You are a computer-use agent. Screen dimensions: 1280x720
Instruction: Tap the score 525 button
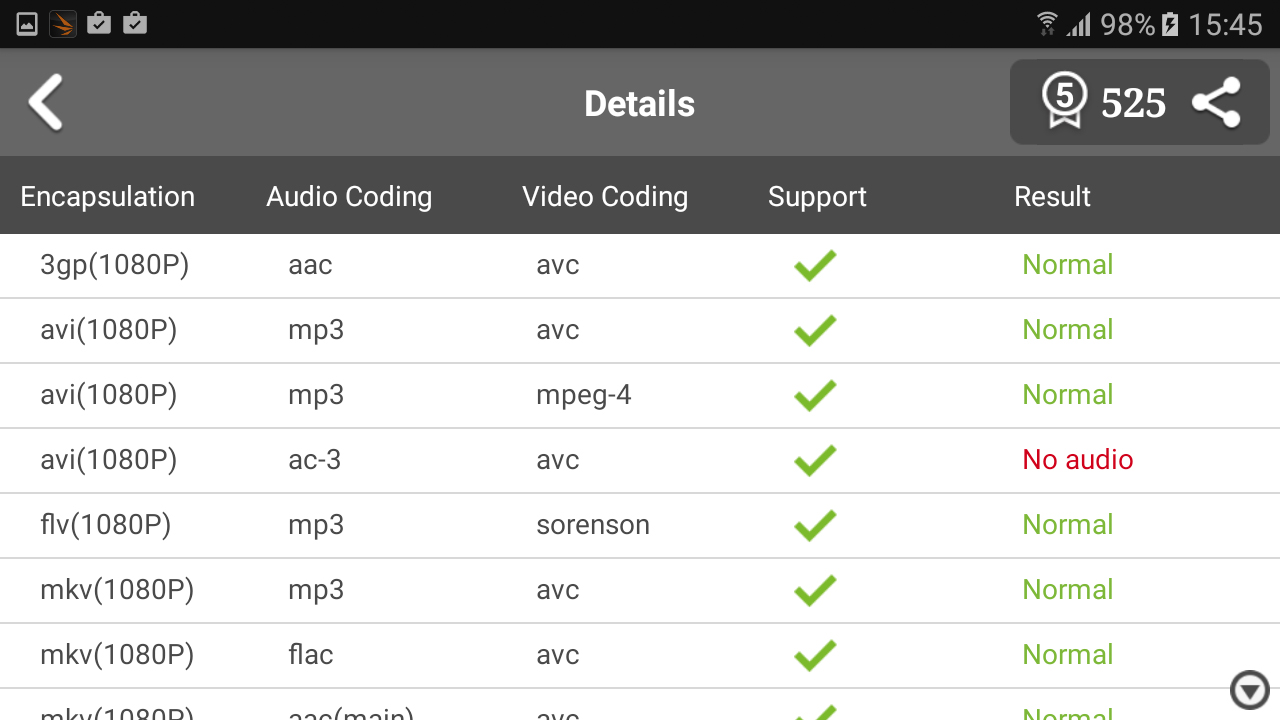click(x=1133, y=103)
